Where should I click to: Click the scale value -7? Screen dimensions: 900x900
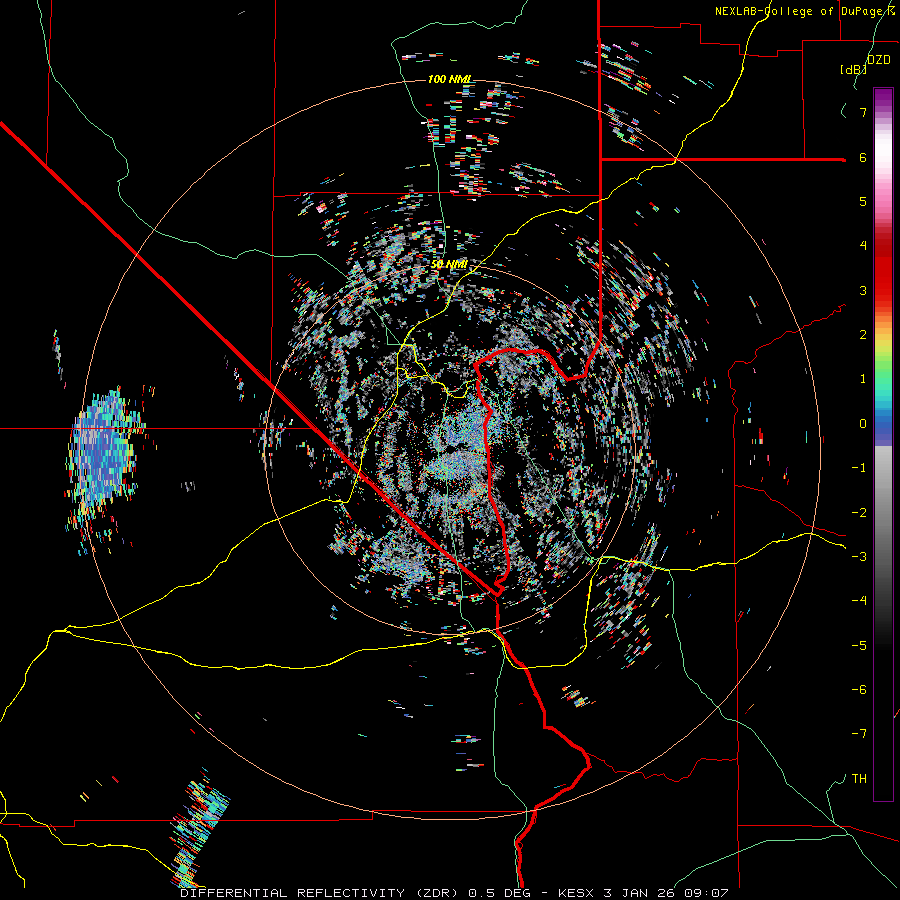click(859, 734)
